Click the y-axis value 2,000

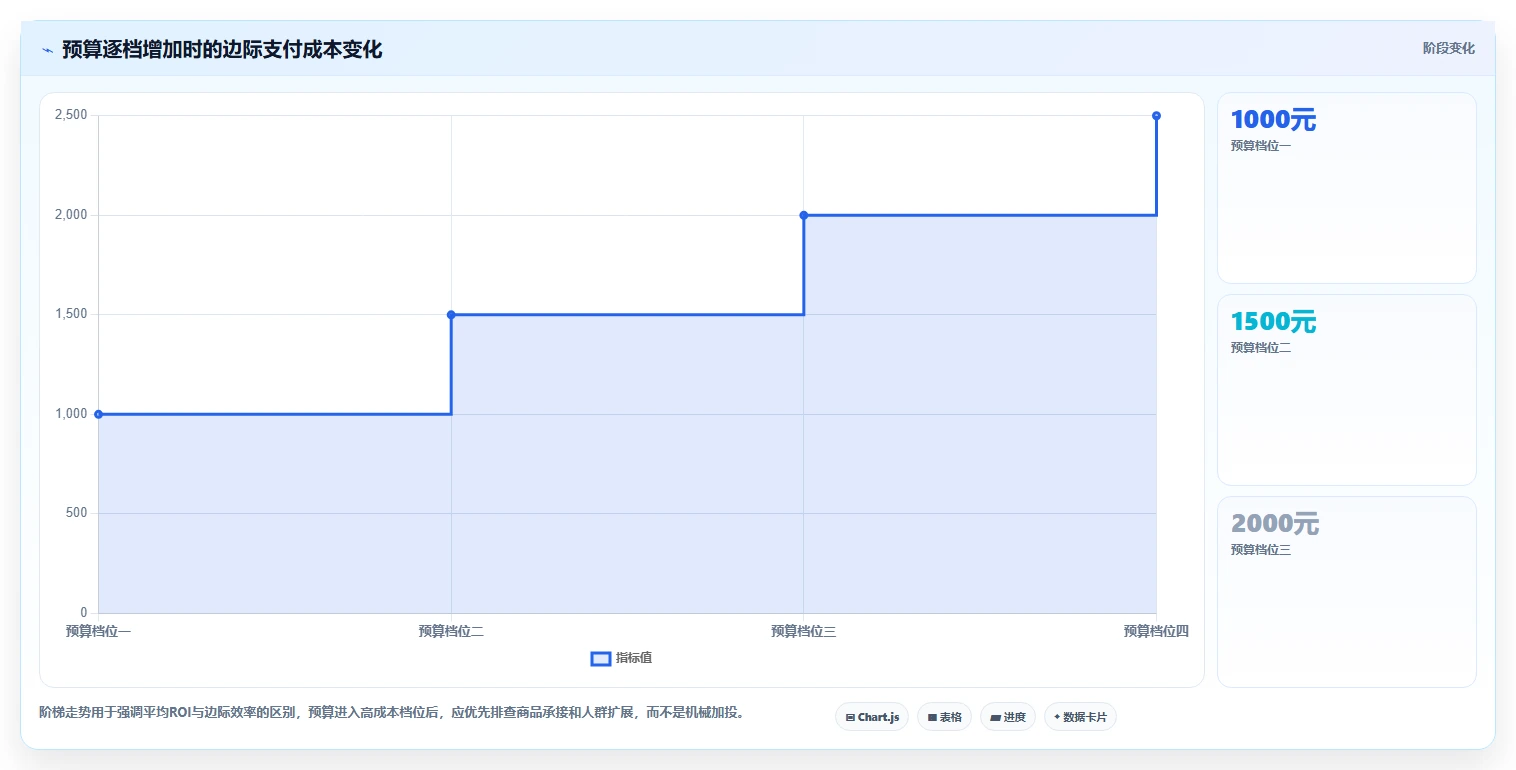point(71,215)
